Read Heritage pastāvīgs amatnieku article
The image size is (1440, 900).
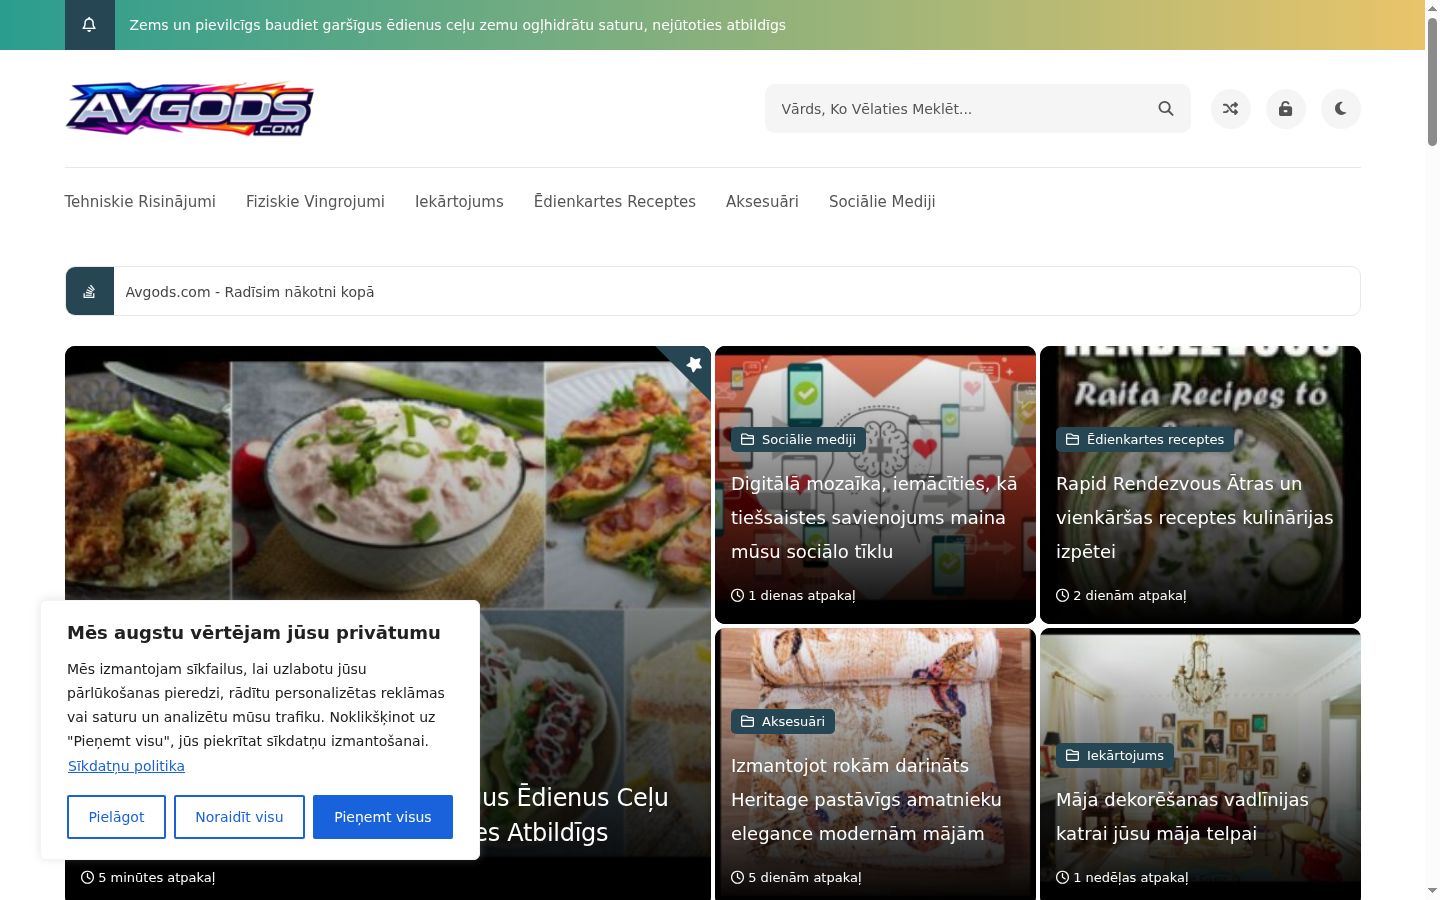coord(866,799)
